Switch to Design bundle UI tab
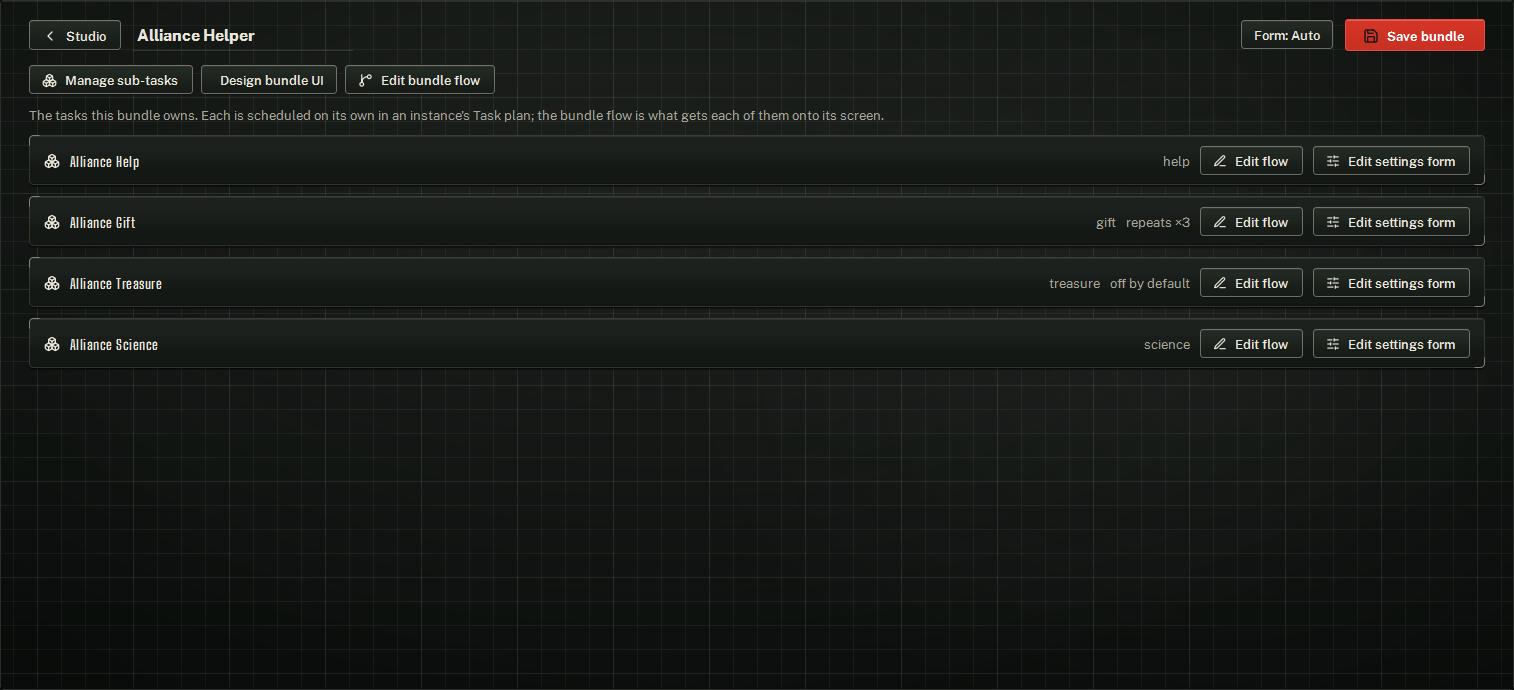The image size is (1514, 690). 269,80
